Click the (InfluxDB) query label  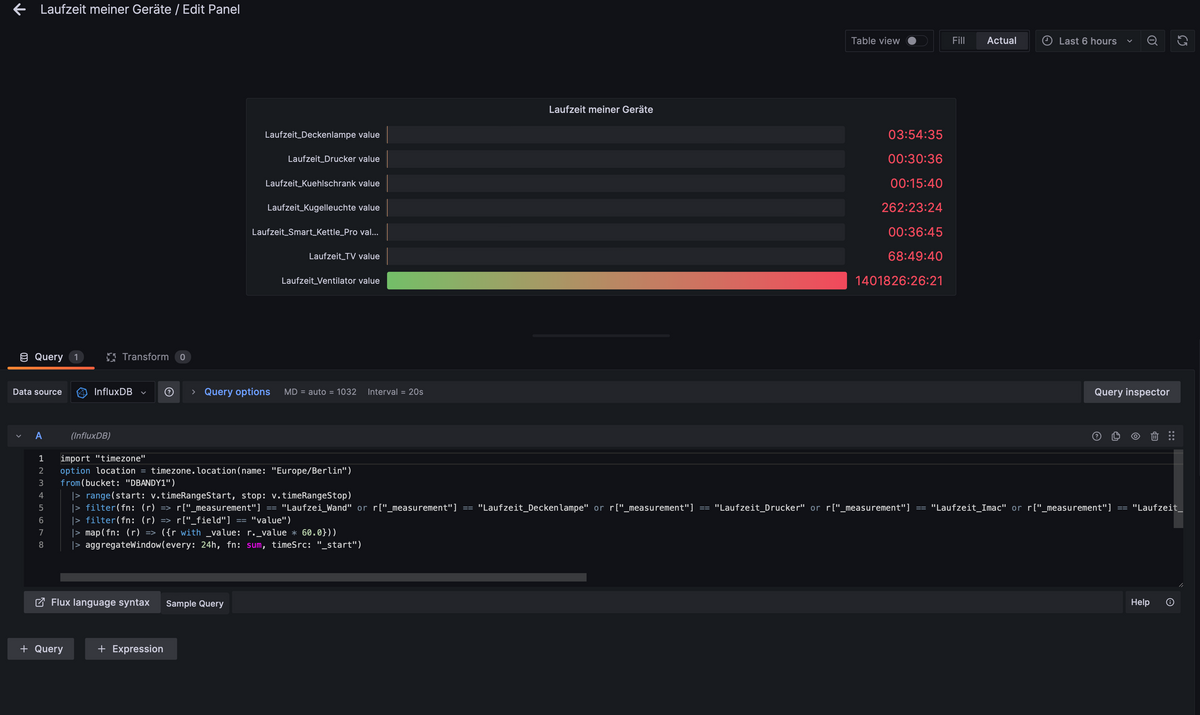(x=90, y=436)
